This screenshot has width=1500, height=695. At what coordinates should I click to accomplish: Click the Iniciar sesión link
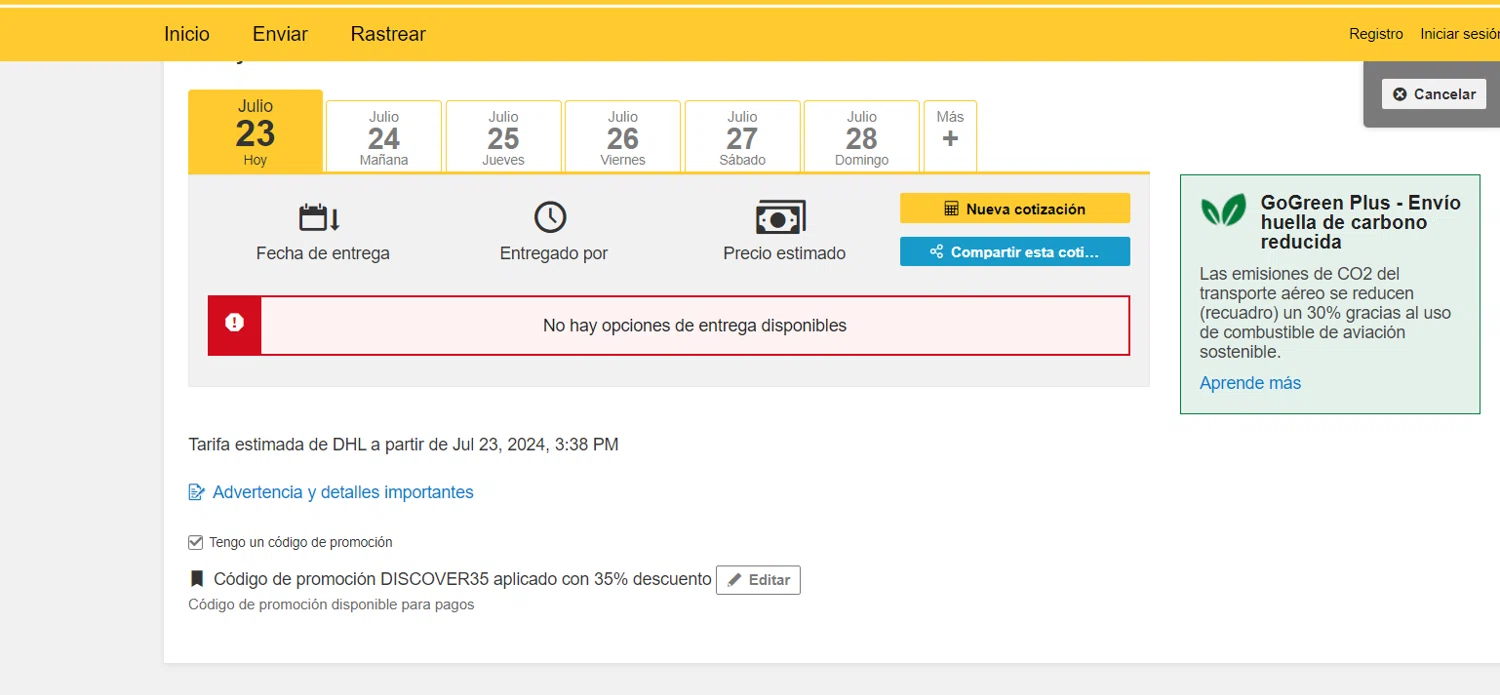(x=1460, y=34)
